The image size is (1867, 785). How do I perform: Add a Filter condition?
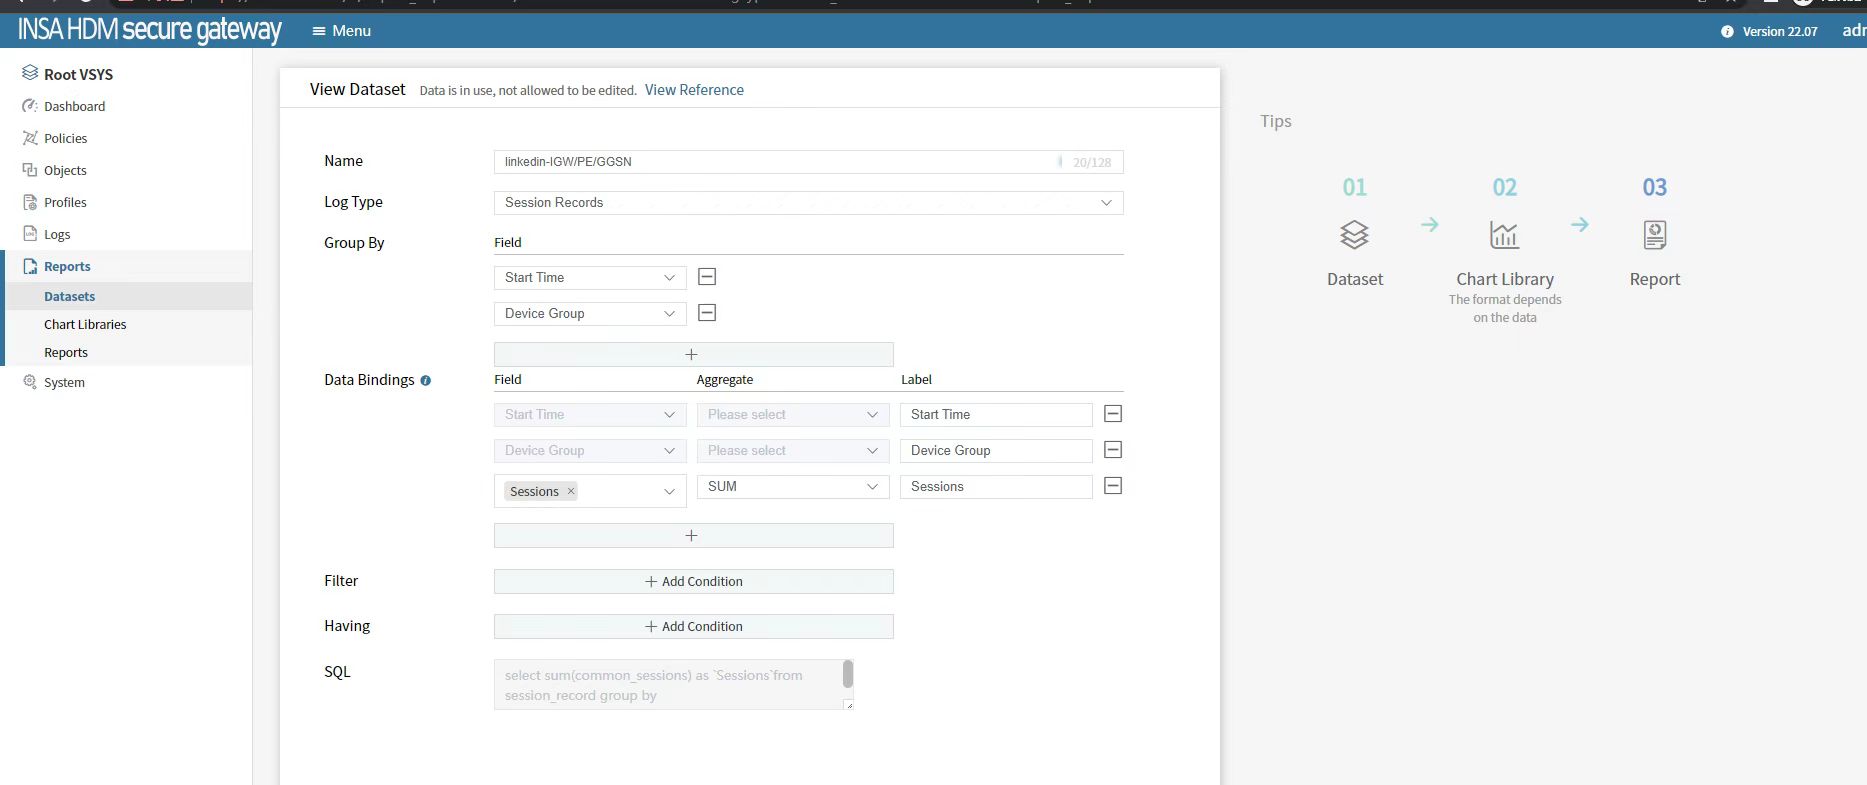coord(693,582)
